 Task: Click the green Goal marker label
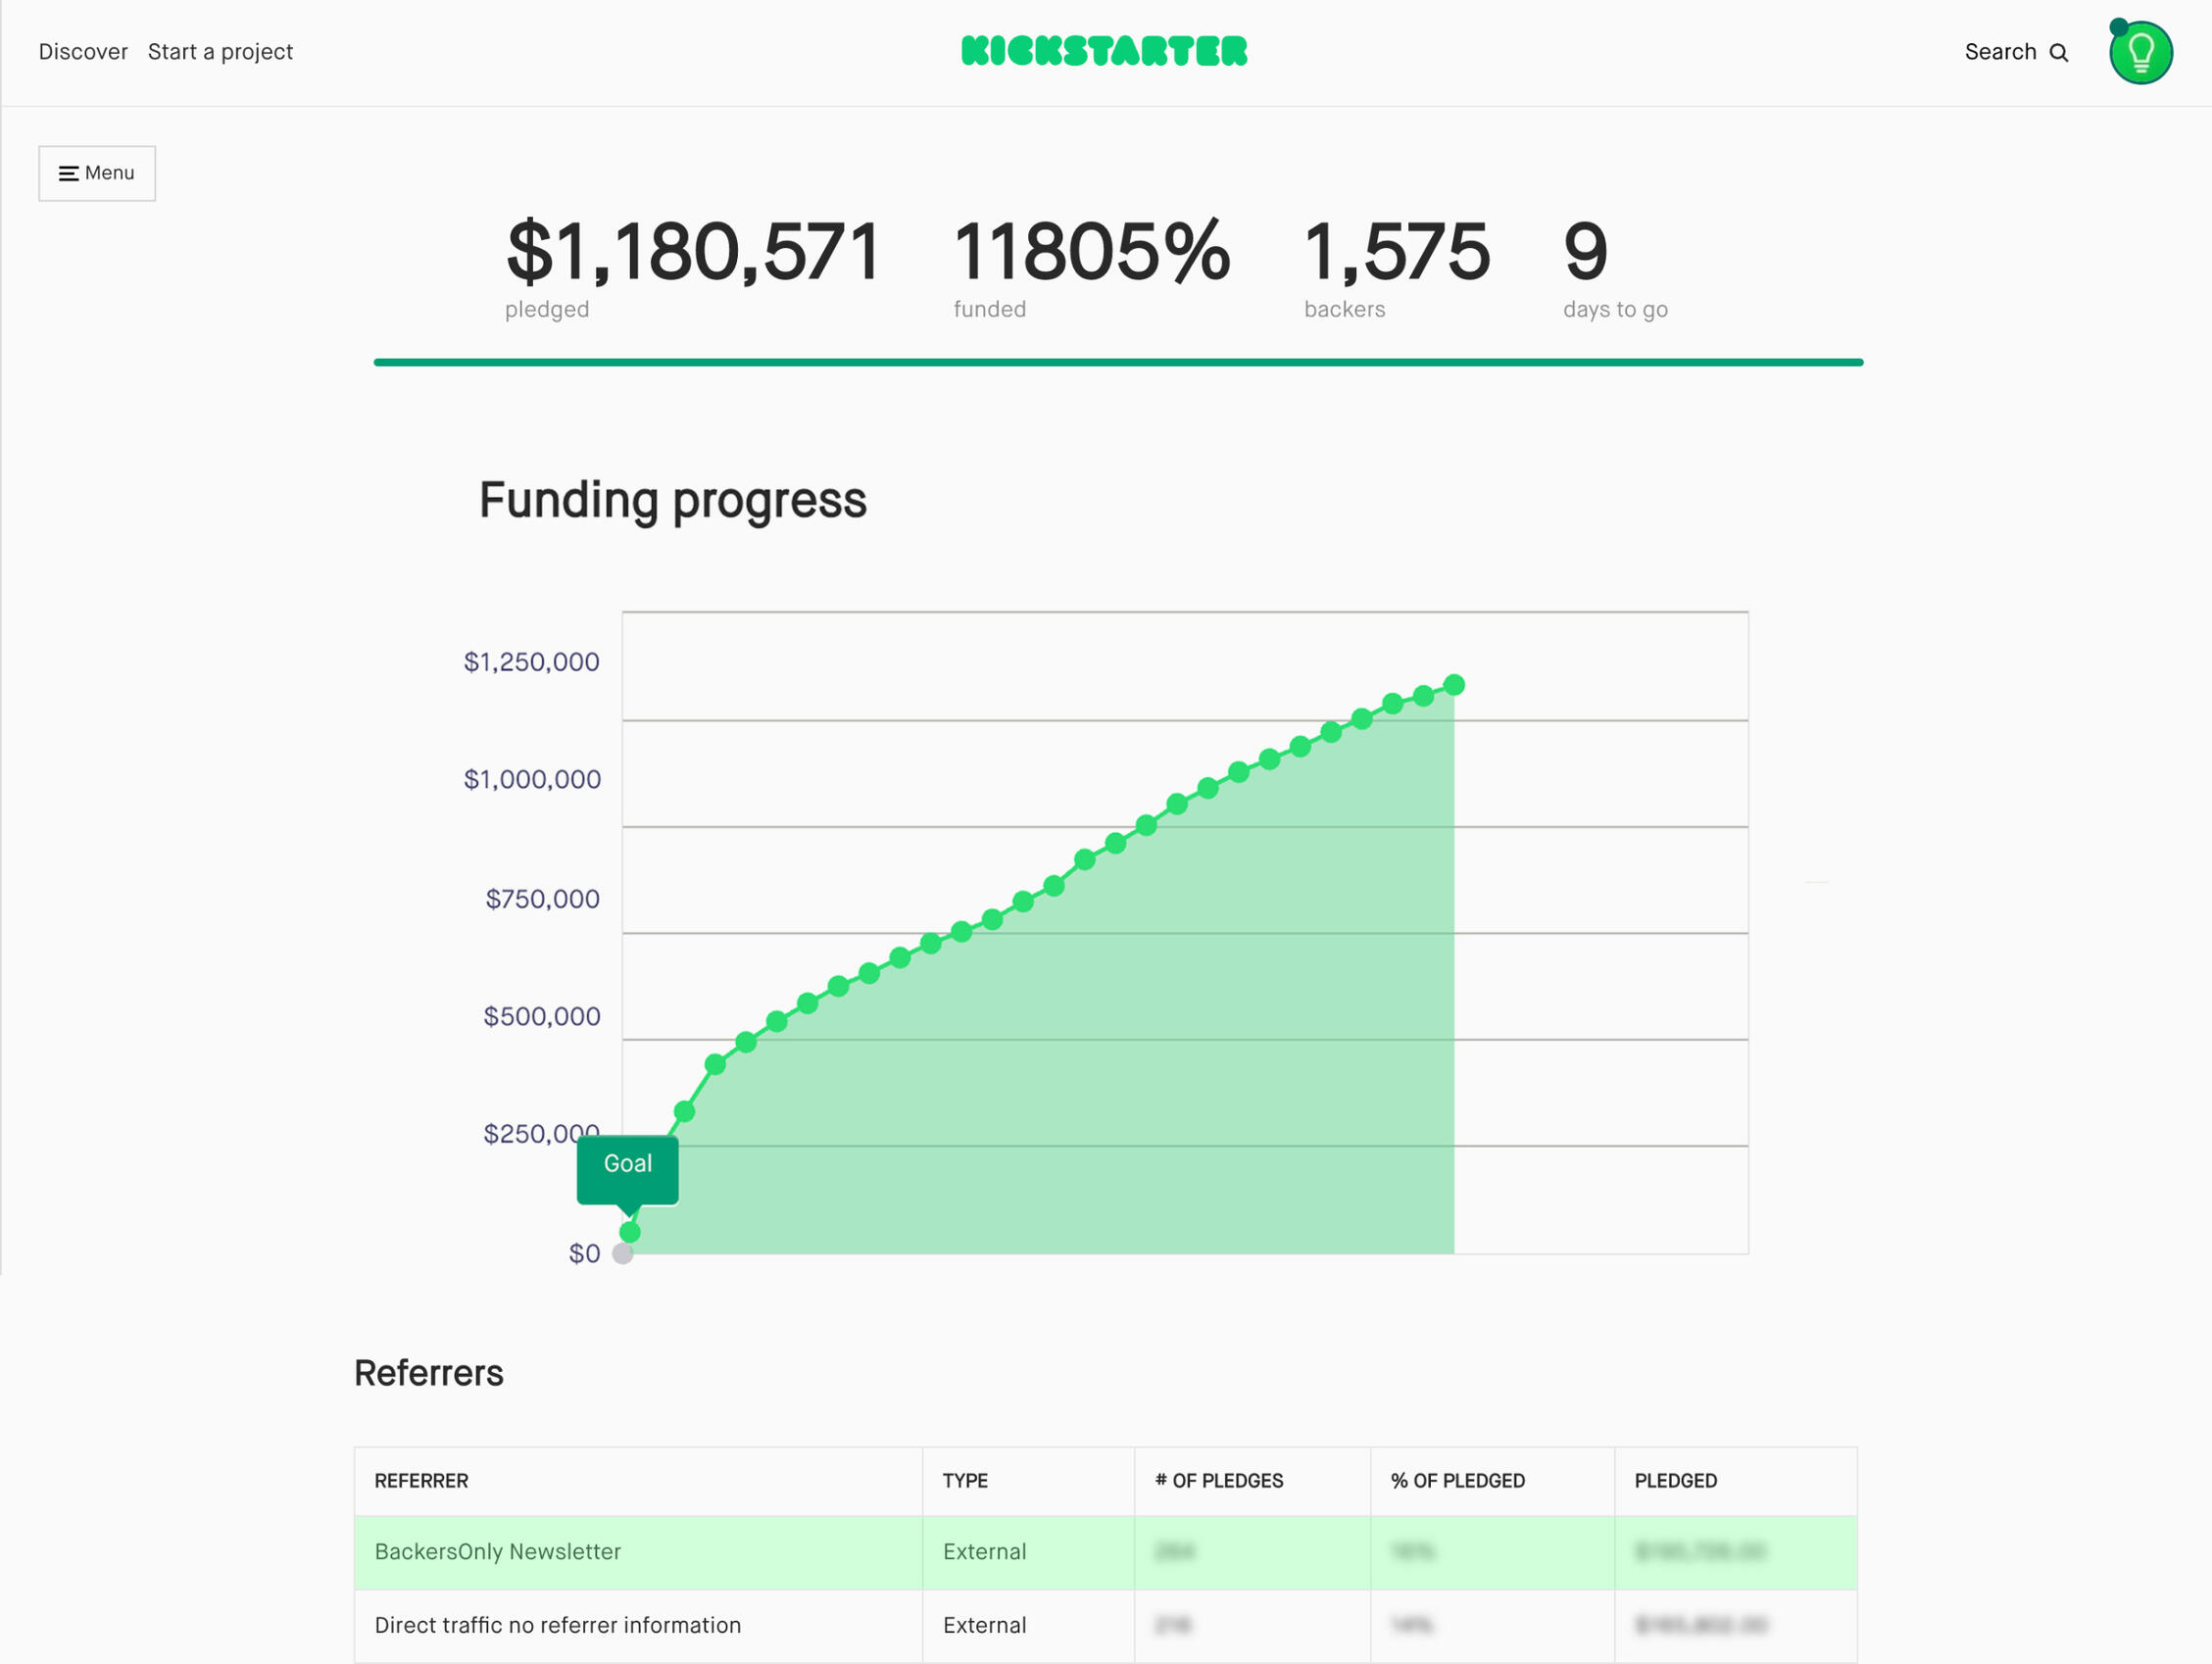tap(627, 1165)
